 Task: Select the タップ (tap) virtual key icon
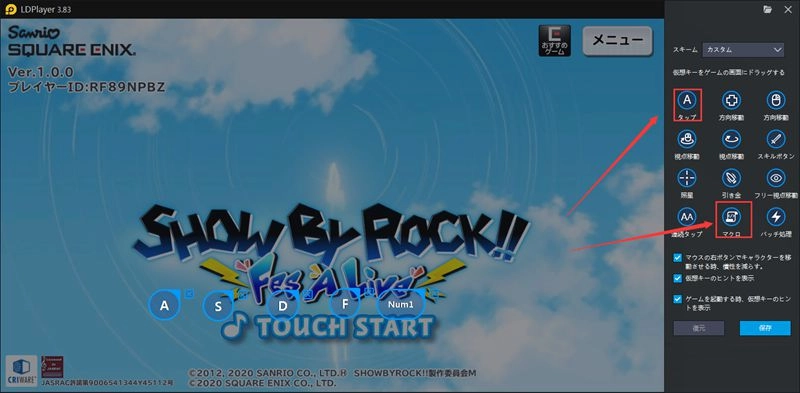click(x=687, y=101)
